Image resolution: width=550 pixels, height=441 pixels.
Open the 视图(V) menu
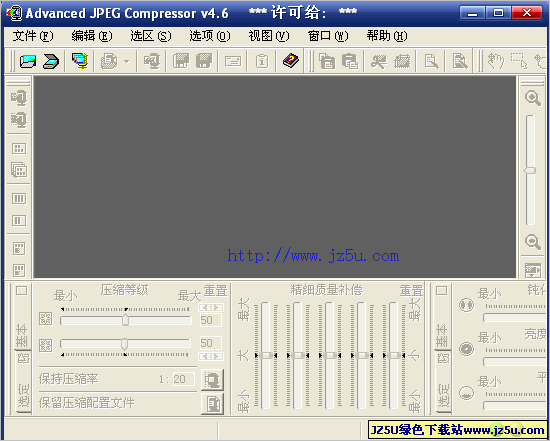click(269, 36)
